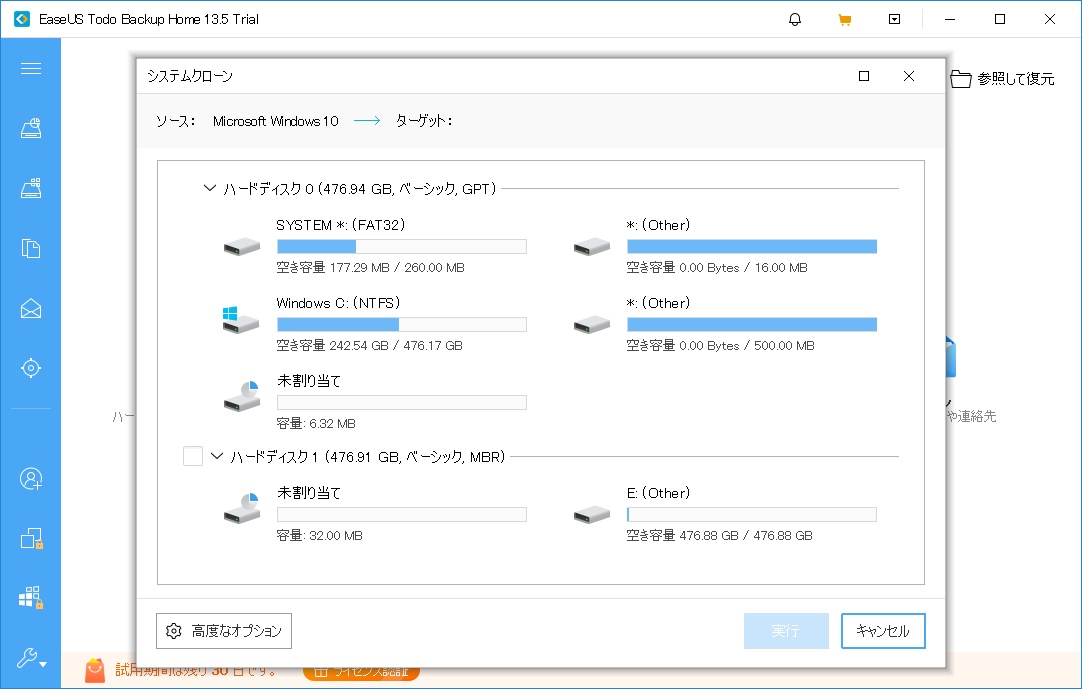This screenshot has height=689, width=1082.
Task: Click '容量: 6.32 MB' text
Action: point(316,424)
